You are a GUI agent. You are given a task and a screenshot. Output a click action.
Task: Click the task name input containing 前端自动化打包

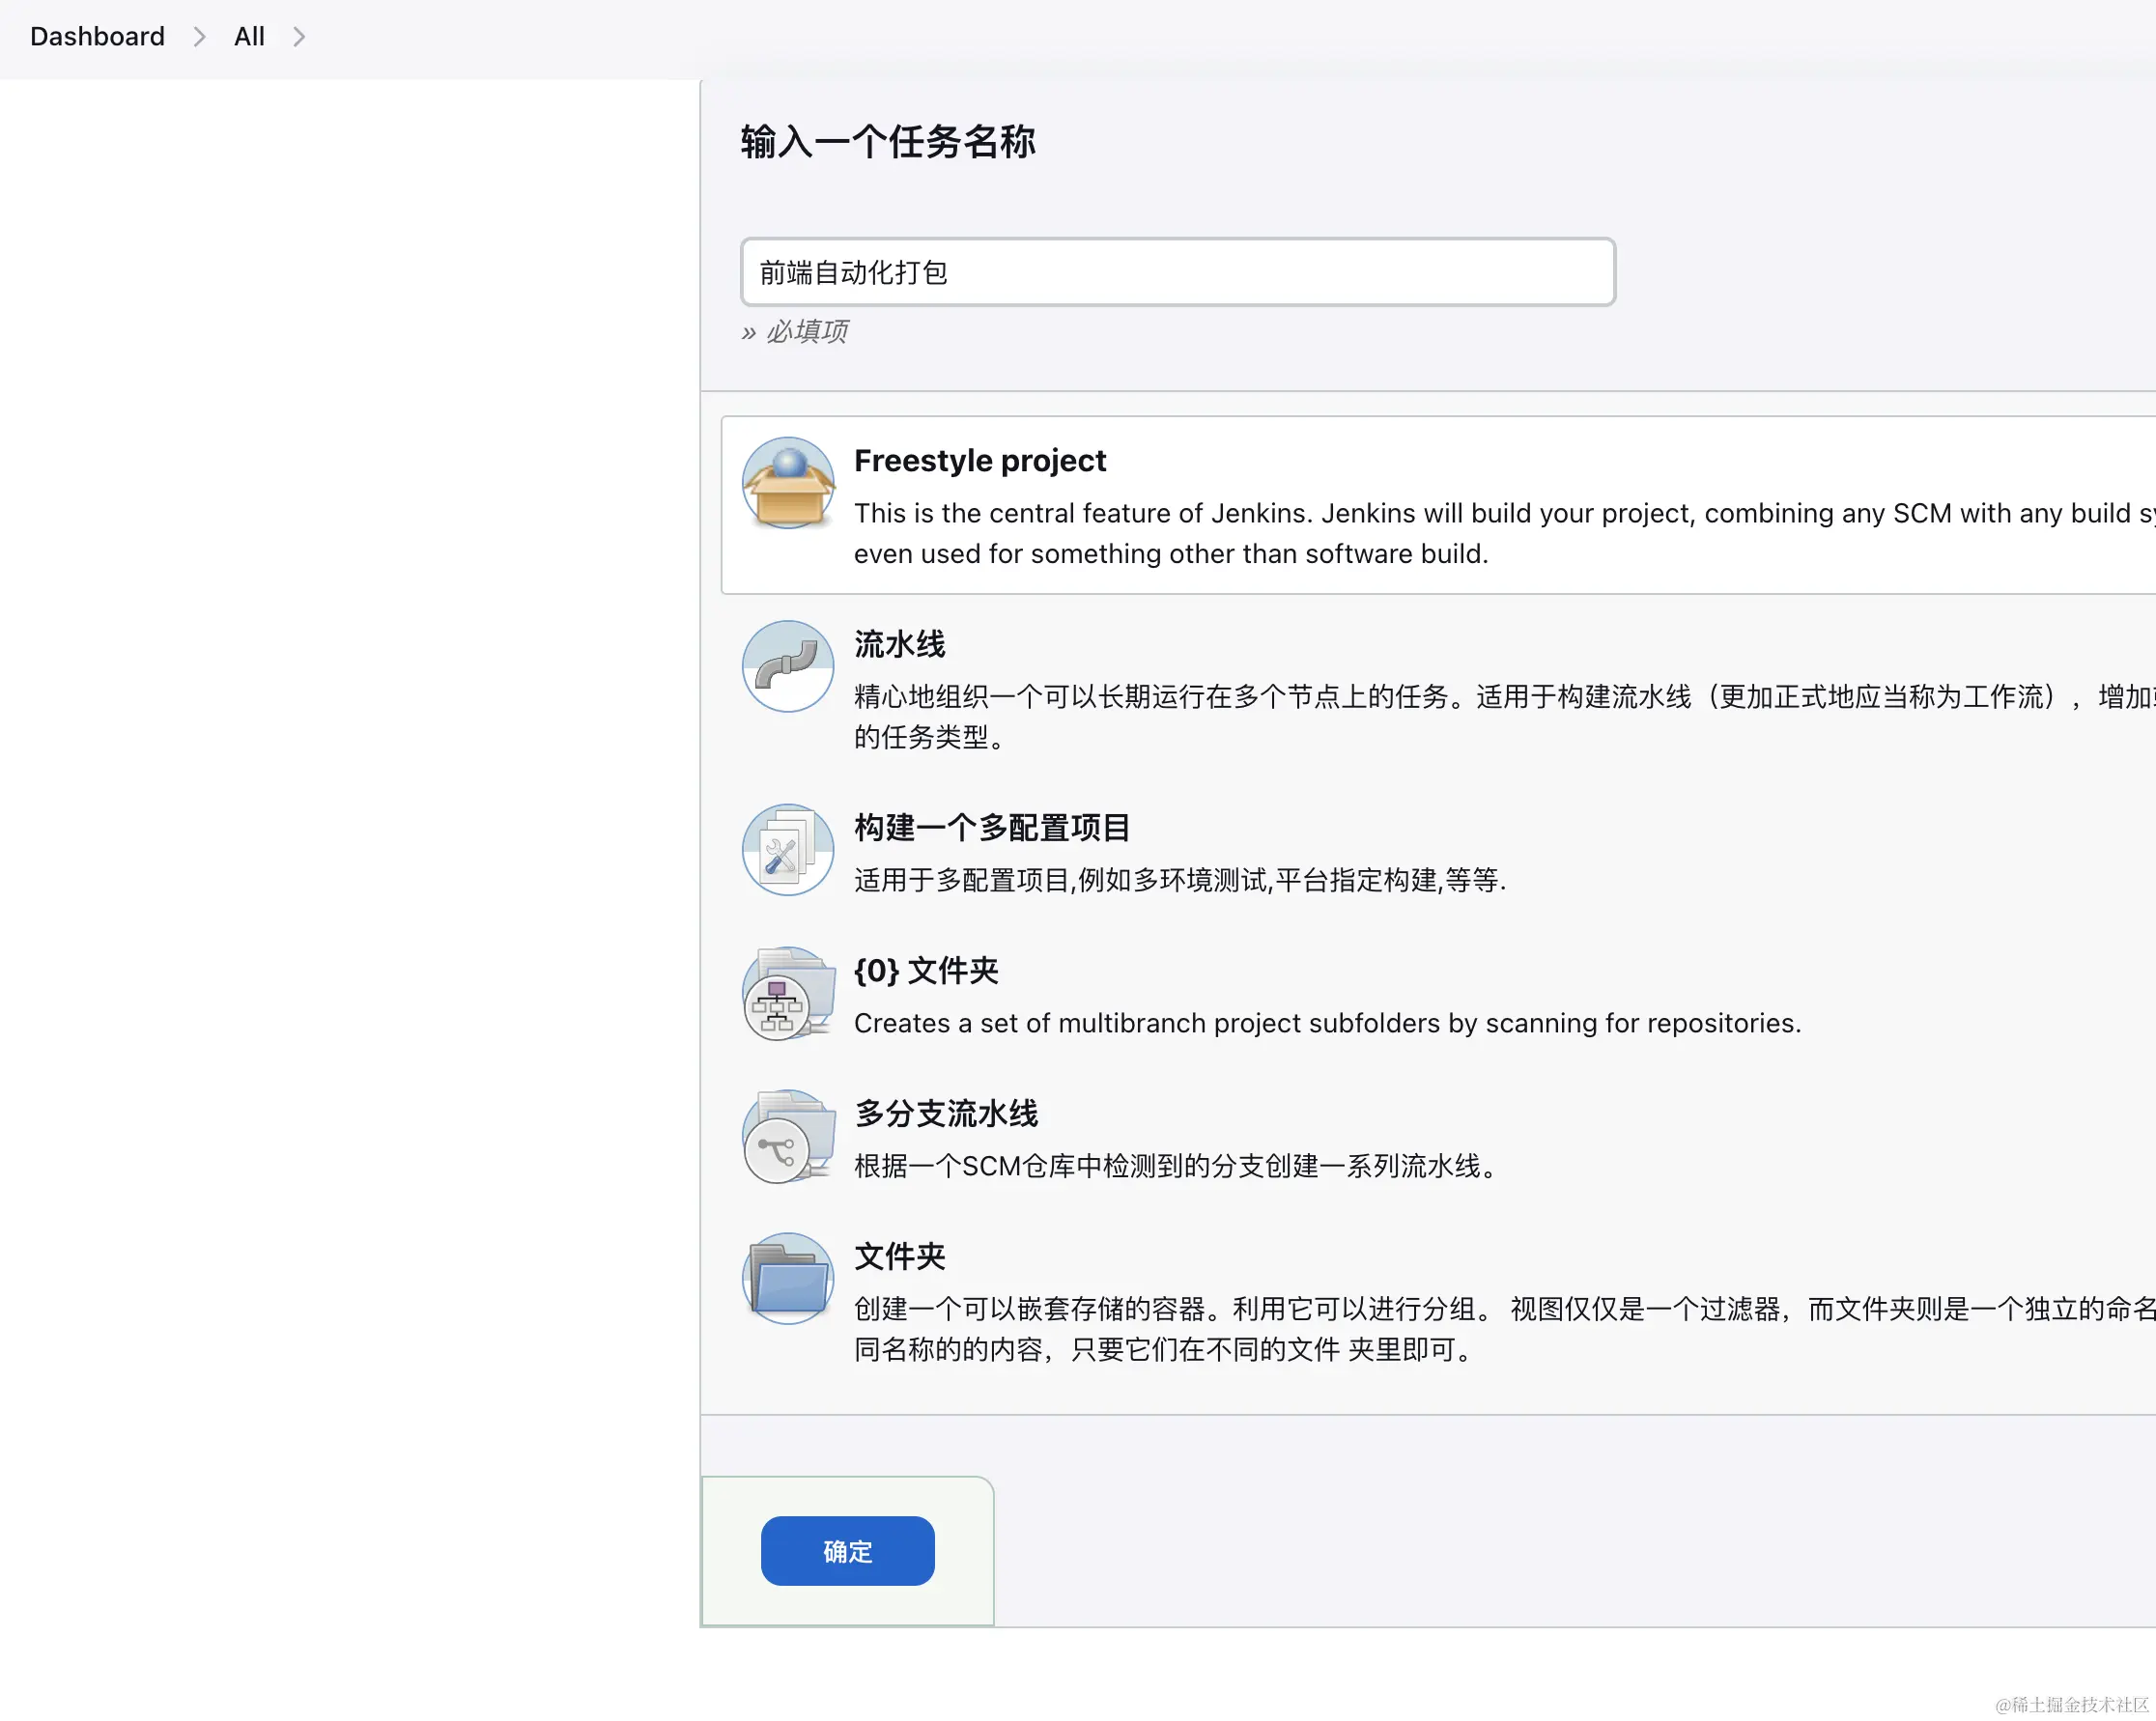[x=1177, y=271]
